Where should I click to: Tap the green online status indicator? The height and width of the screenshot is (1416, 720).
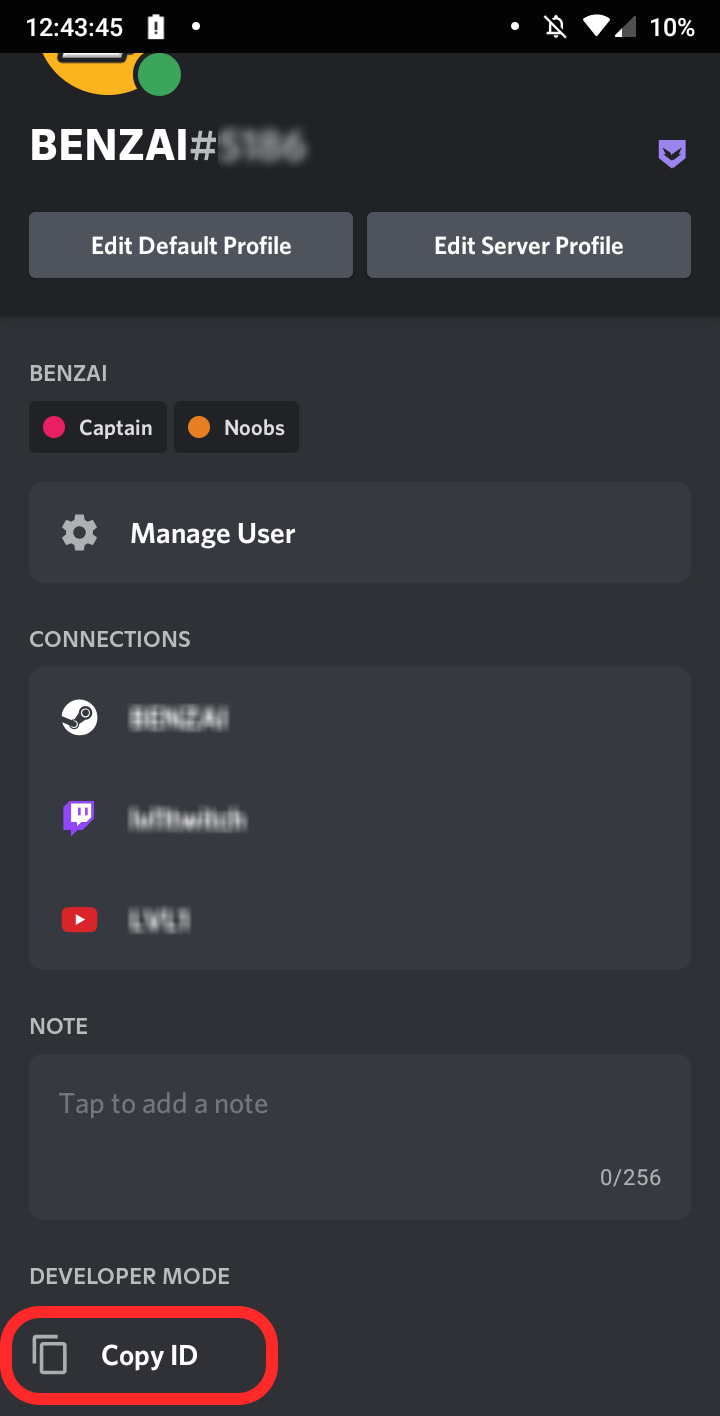[x=158, y=74]
